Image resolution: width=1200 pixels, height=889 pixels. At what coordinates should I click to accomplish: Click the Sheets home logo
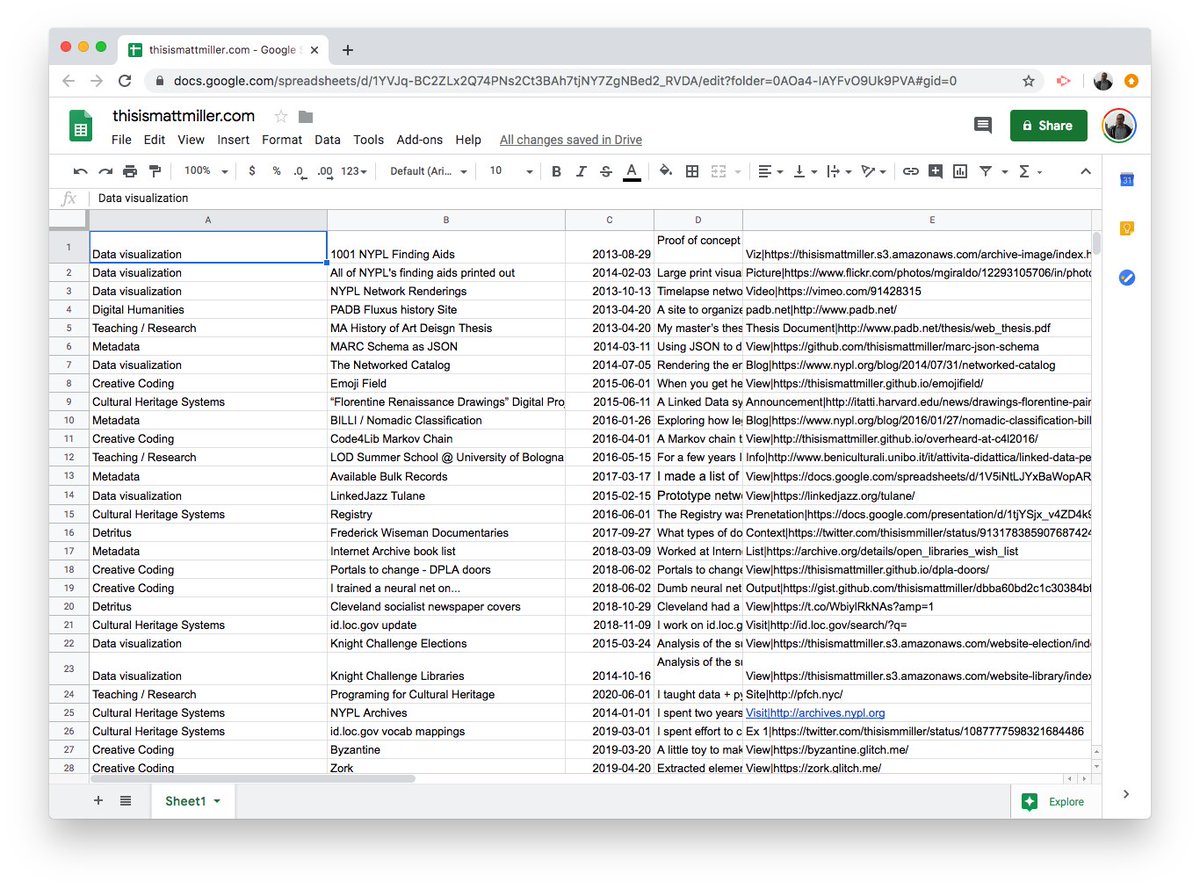pyautogui.click(x=81, y=126)
